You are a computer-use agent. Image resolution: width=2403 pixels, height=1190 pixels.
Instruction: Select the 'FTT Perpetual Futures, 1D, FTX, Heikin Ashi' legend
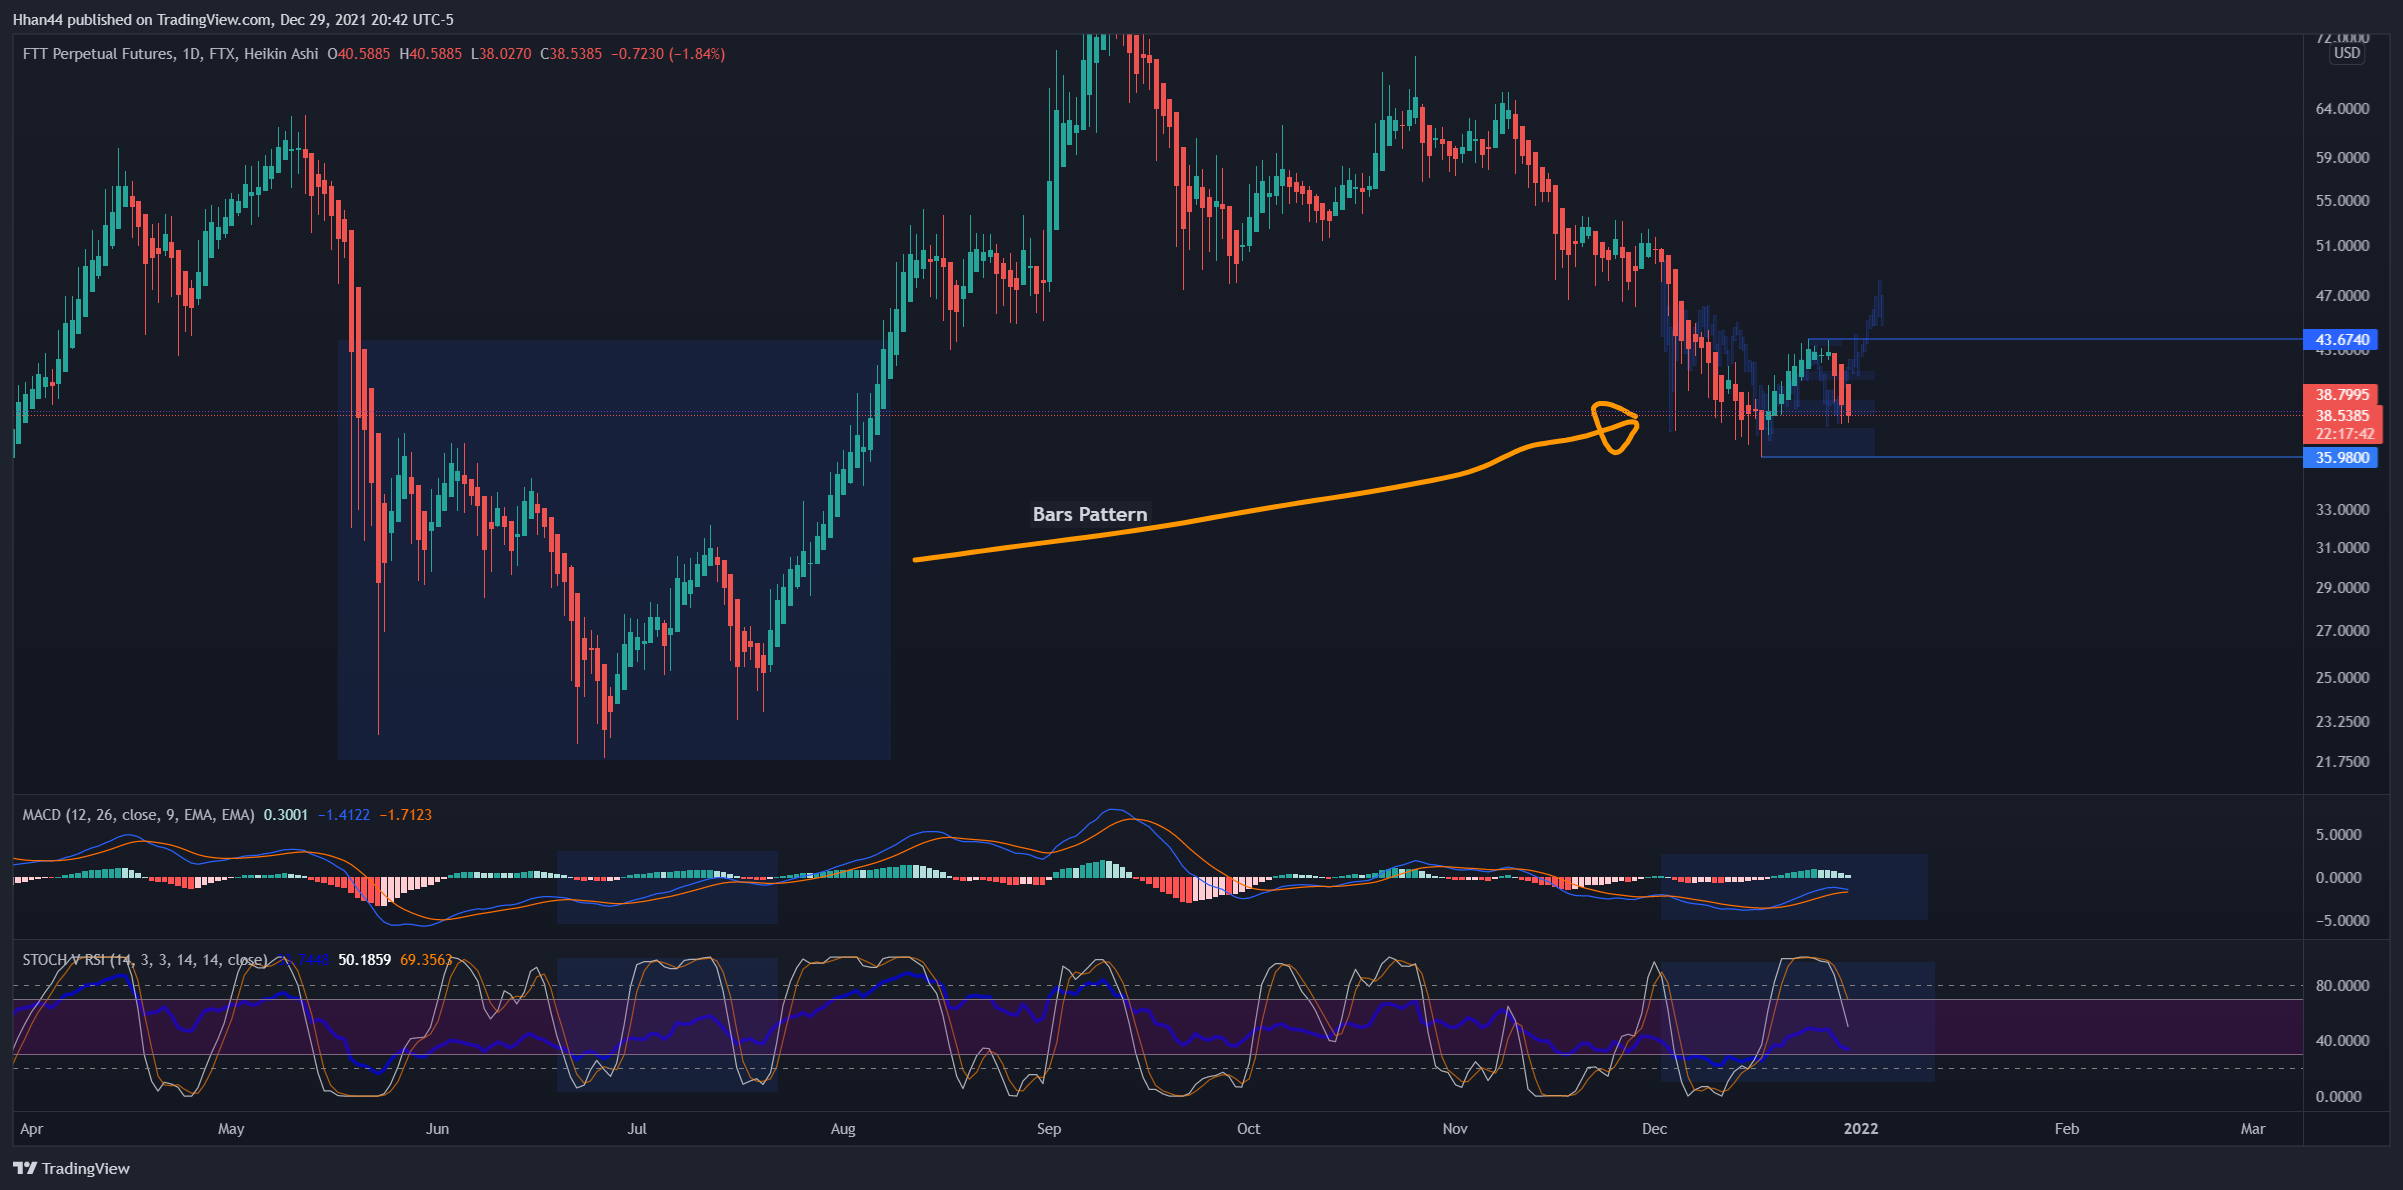[170, 54]
